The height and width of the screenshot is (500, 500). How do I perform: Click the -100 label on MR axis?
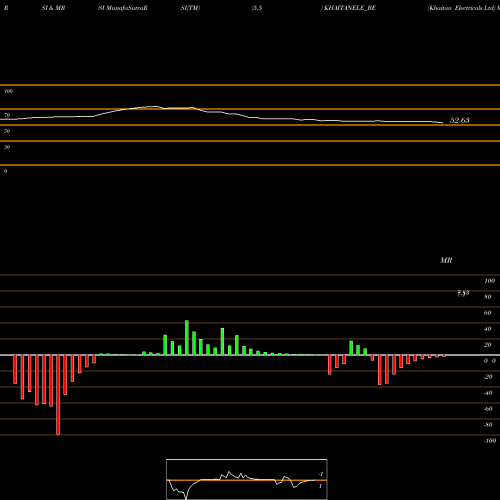point(490,441)
